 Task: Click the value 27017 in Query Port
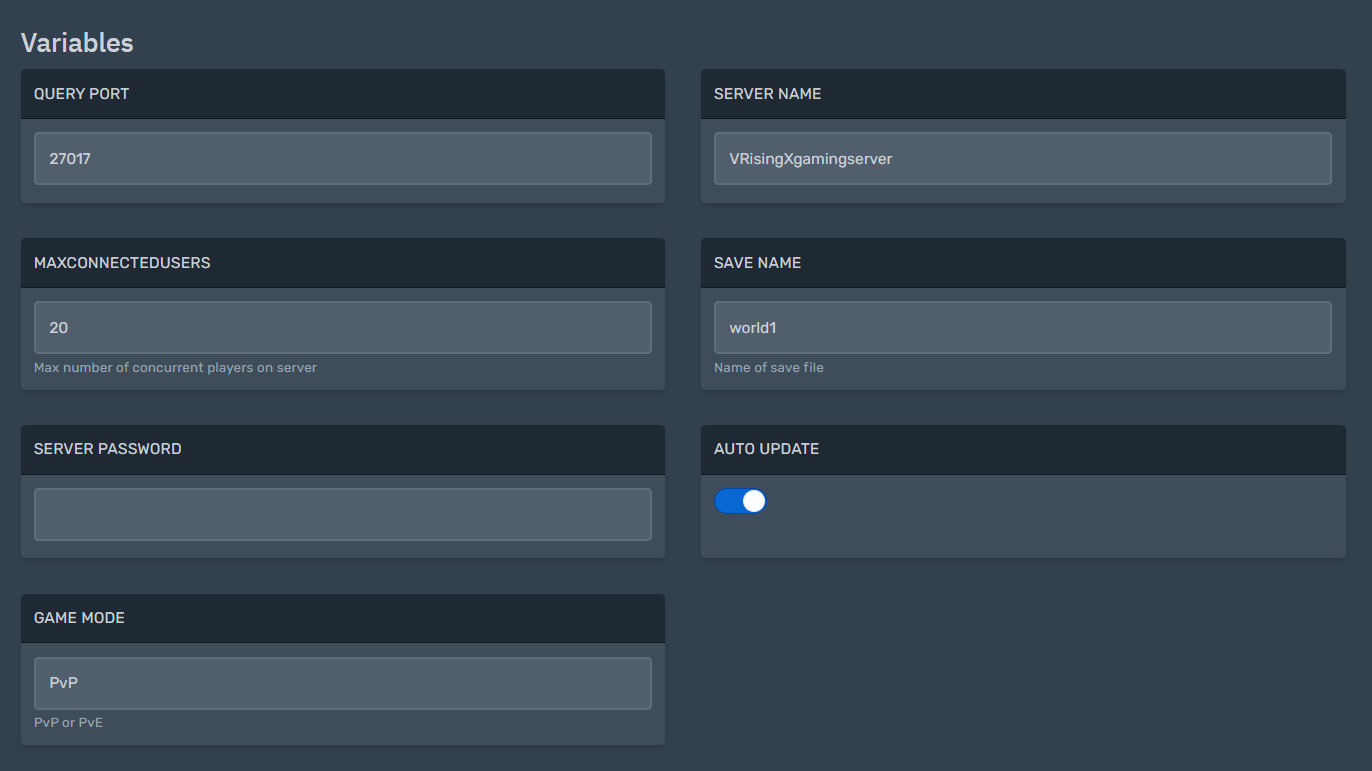pyautogui.click(x=66, y=158)
